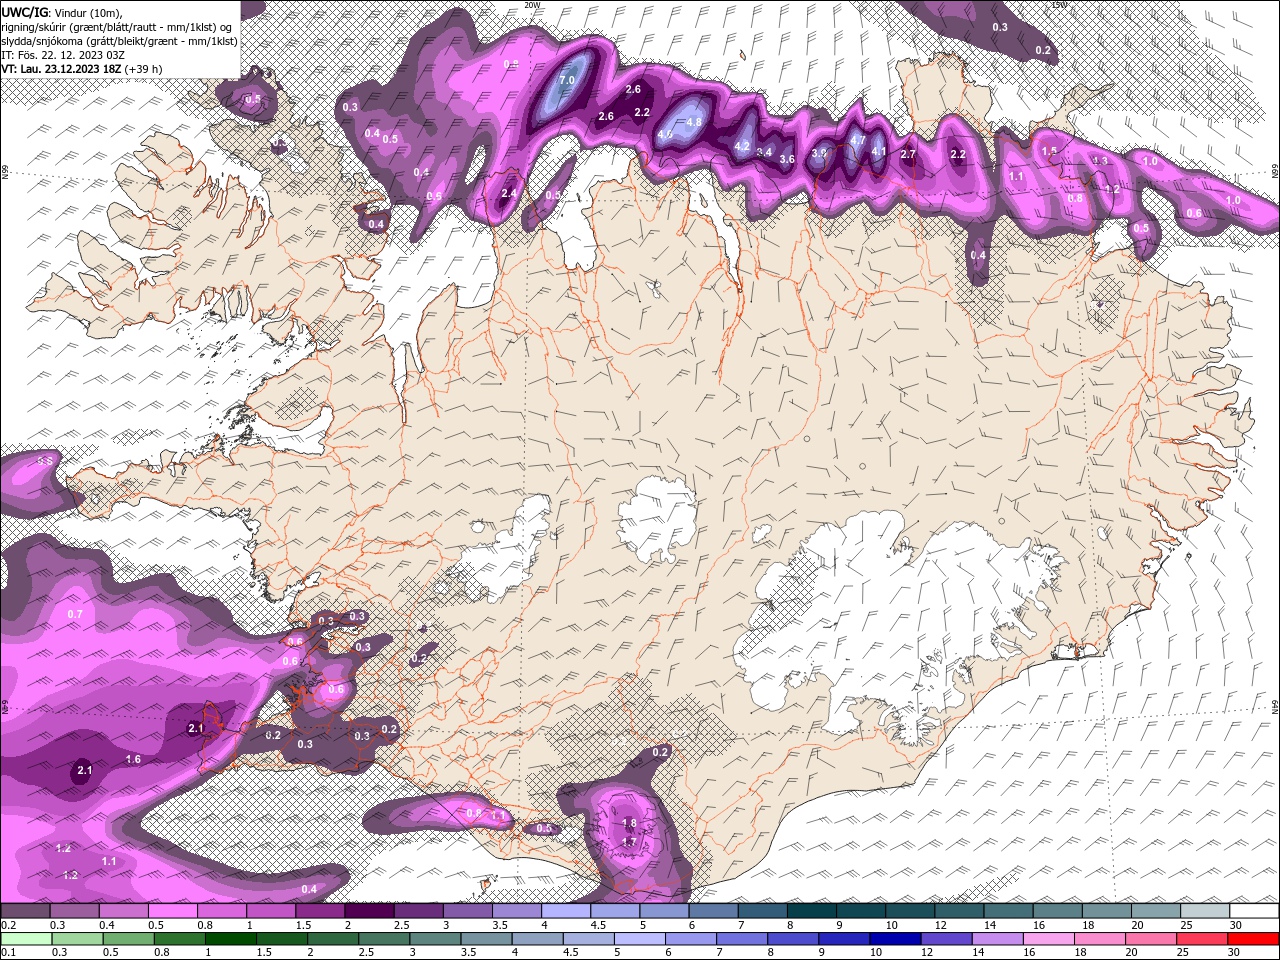Click the 4.1 precipitation value on the map
The image size is (1280, 960).
(879, 152)
